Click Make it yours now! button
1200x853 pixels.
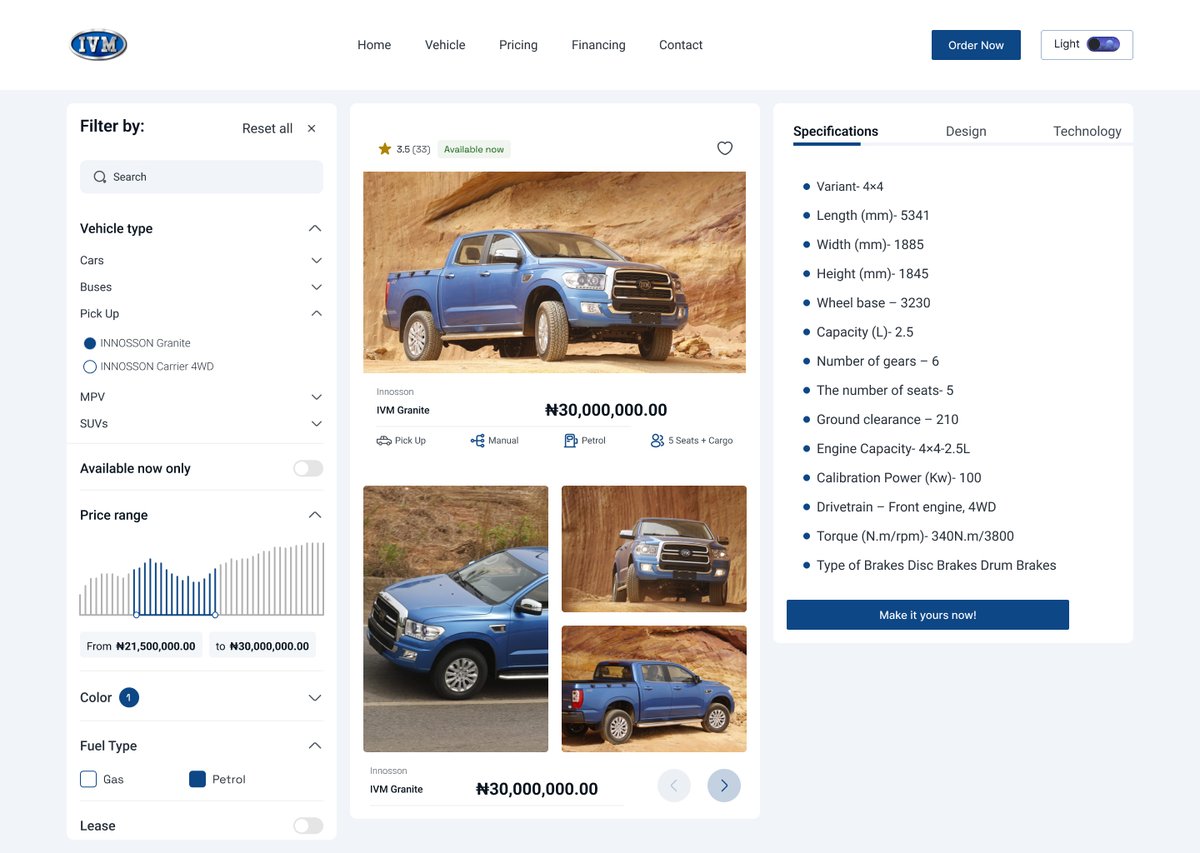pos(928,615)
